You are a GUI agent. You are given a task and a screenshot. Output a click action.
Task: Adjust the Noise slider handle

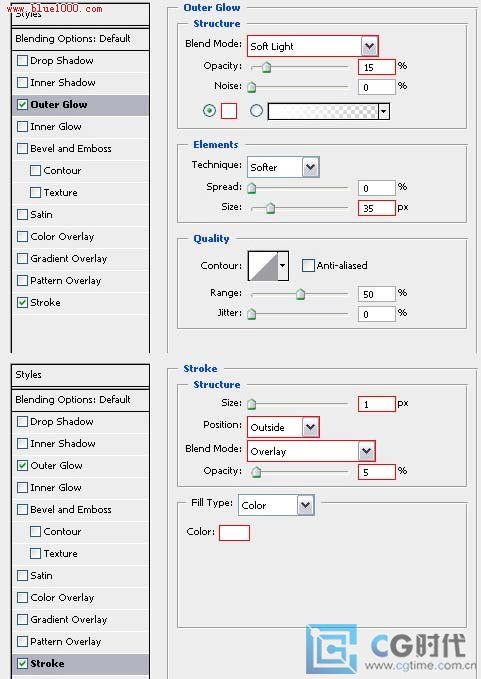point(252,87)
